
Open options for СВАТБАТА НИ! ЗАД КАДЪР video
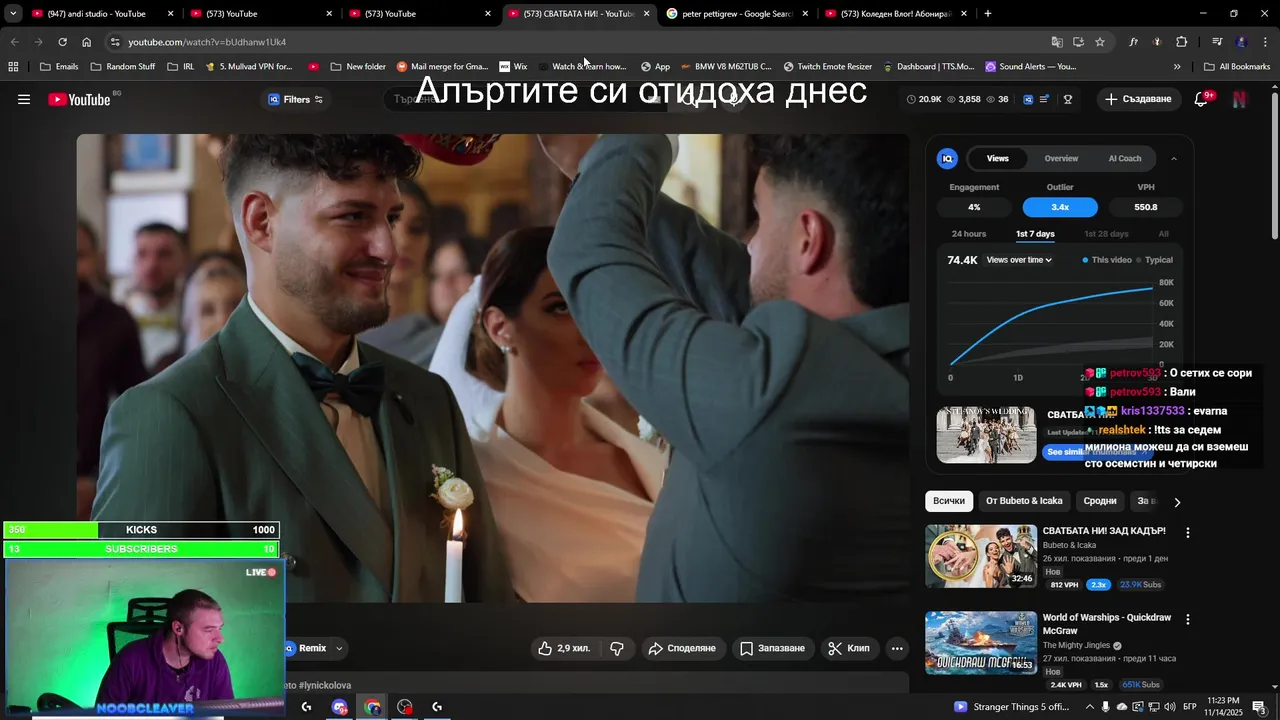(x=1188, y=533)
